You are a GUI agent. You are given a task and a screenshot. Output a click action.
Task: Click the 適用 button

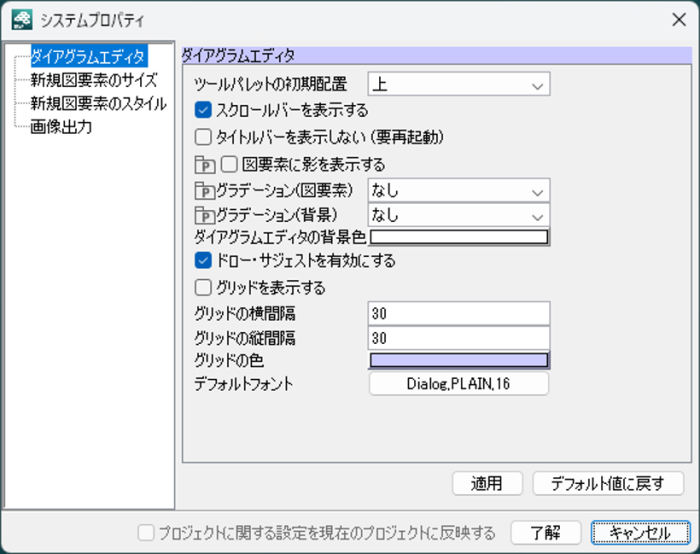tap(488, 484)
